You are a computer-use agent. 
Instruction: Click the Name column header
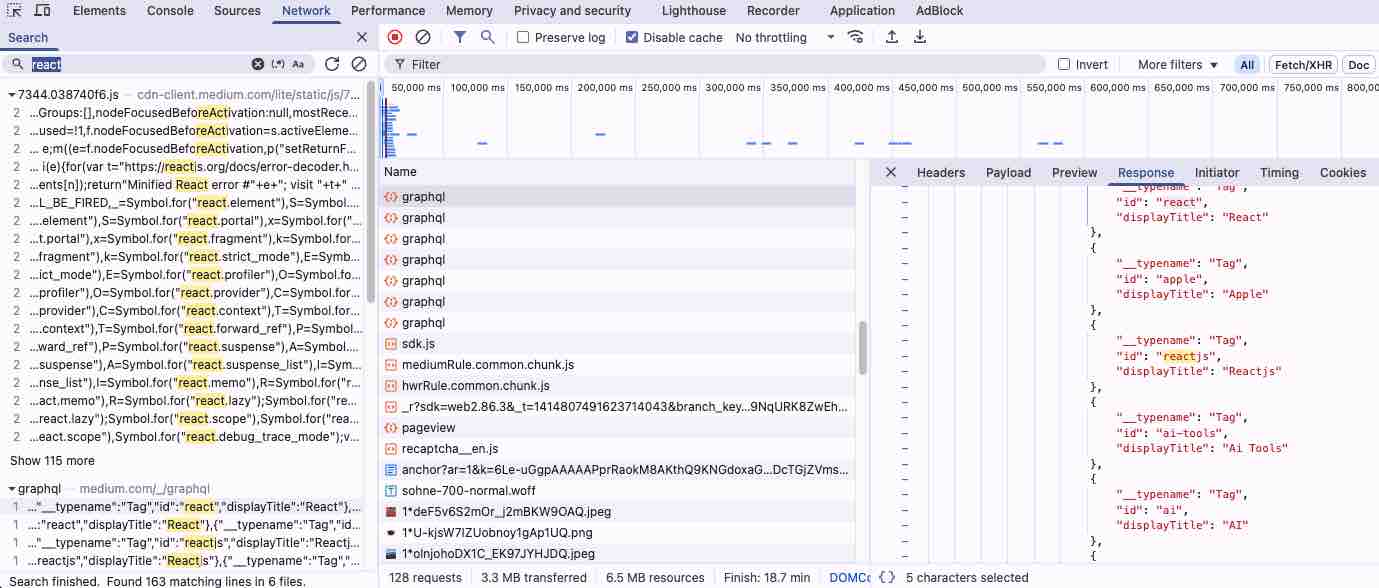[x=618, y=172]
